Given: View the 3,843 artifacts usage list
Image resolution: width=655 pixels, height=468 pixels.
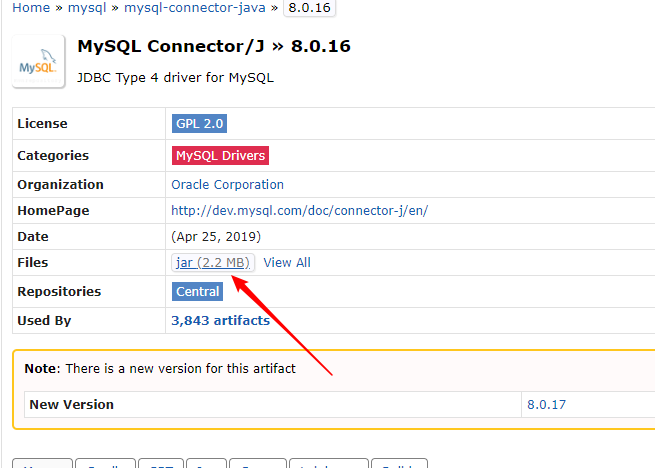Looking at the screenshot, I should [221, 320].
